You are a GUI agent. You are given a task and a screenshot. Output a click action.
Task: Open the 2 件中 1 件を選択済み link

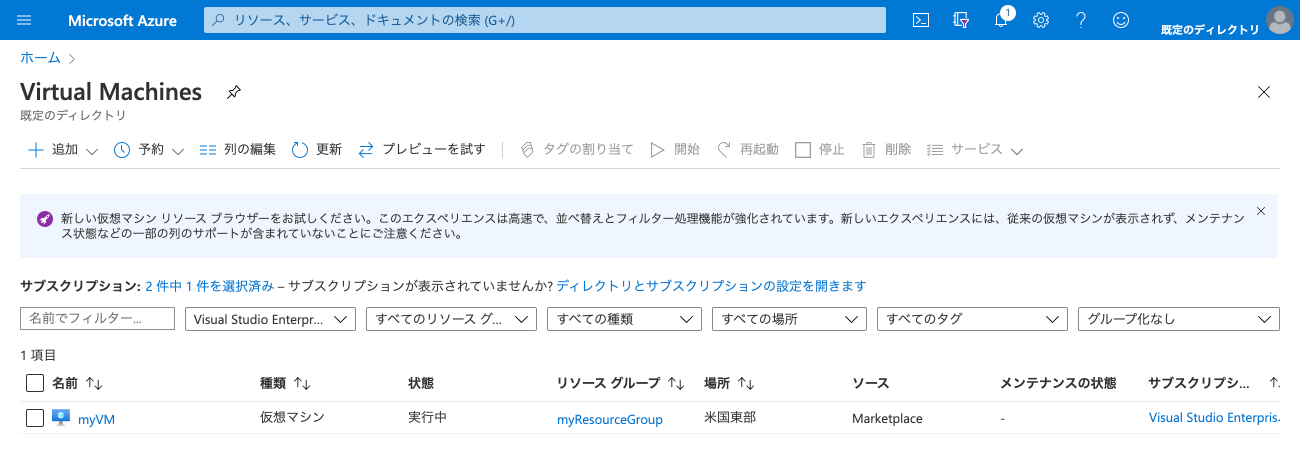[209, 286]
